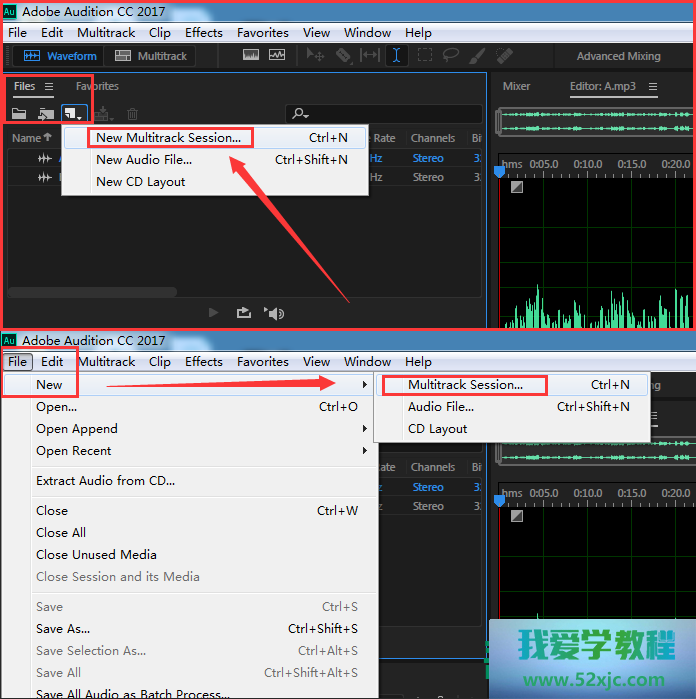
Task: Click the Open File folder icon
Action: click(x=19, y=115)
